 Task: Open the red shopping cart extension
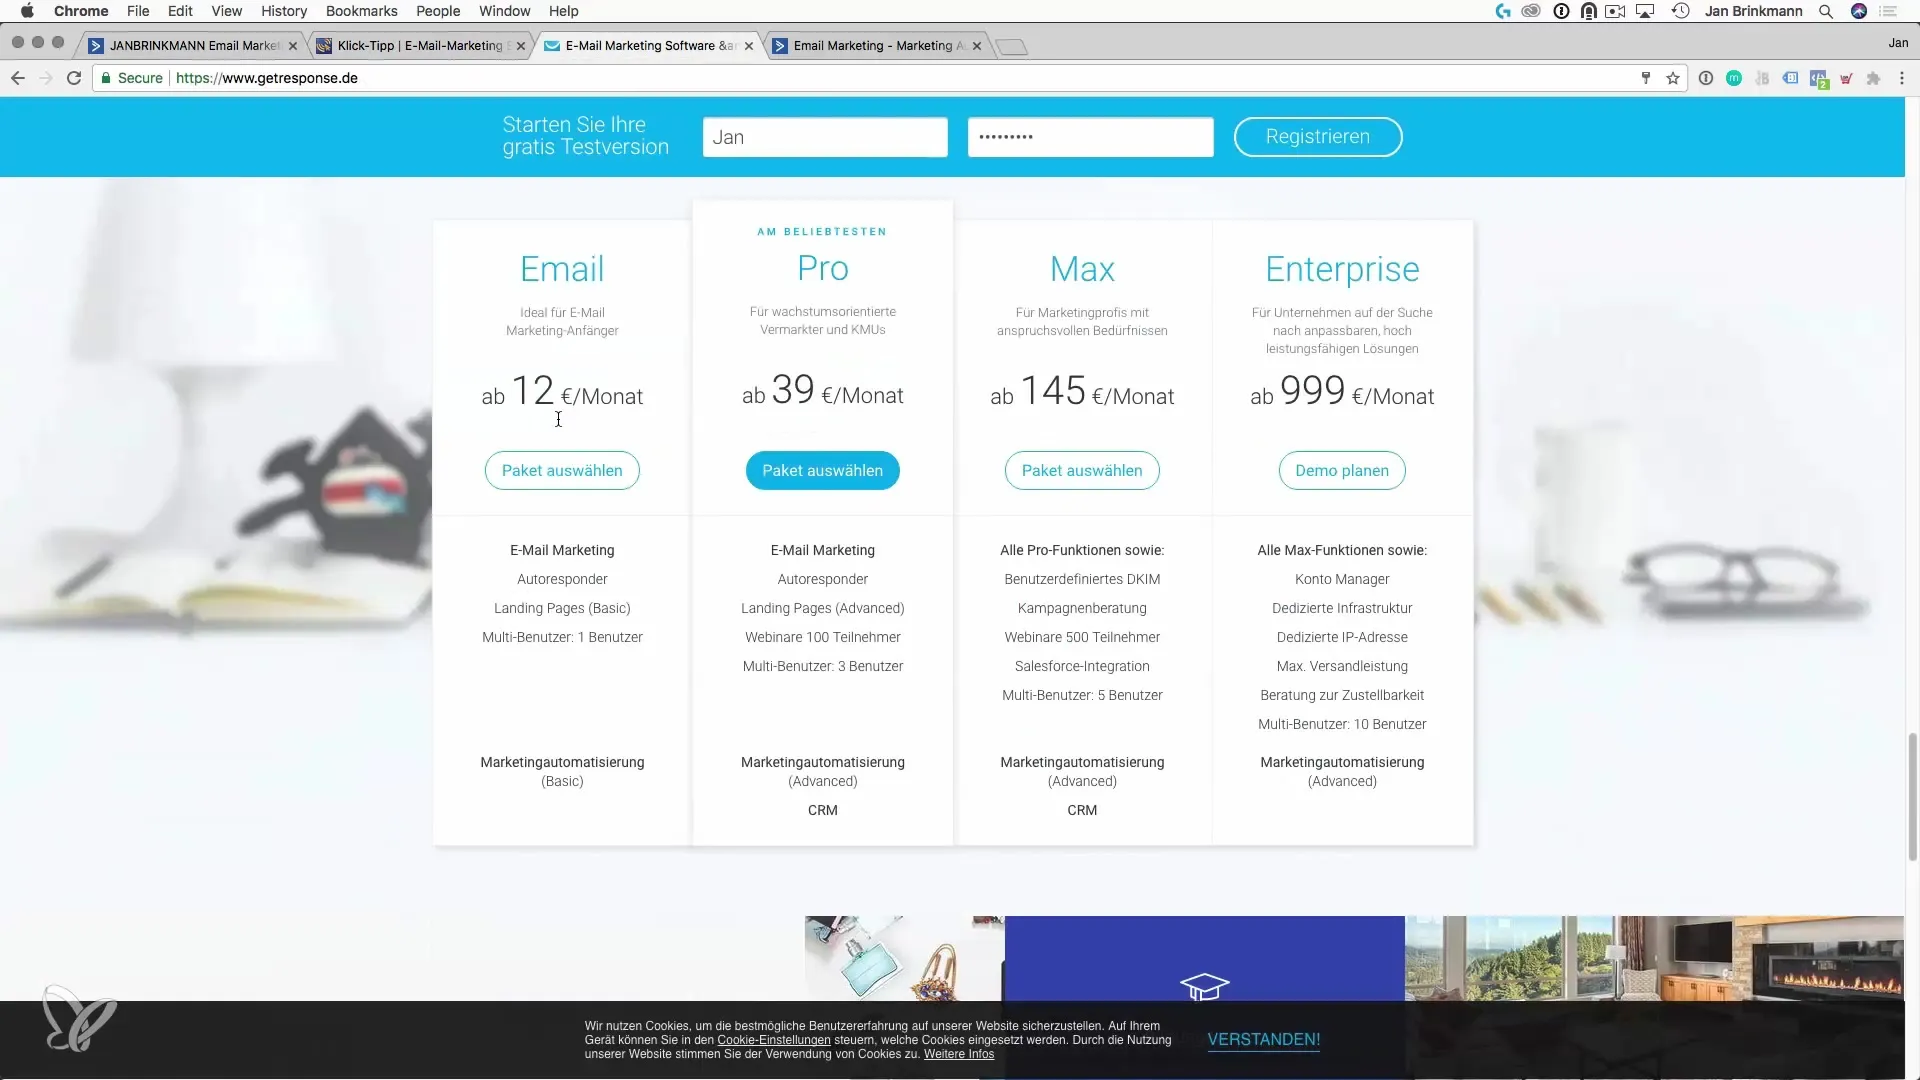(1846, 78)
